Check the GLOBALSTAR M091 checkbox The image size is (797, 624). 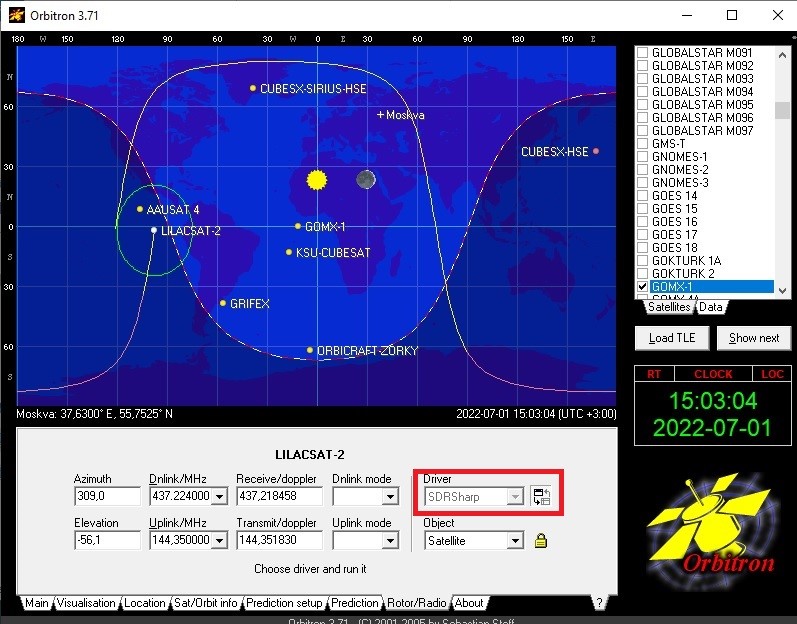[x=642, y=52]
